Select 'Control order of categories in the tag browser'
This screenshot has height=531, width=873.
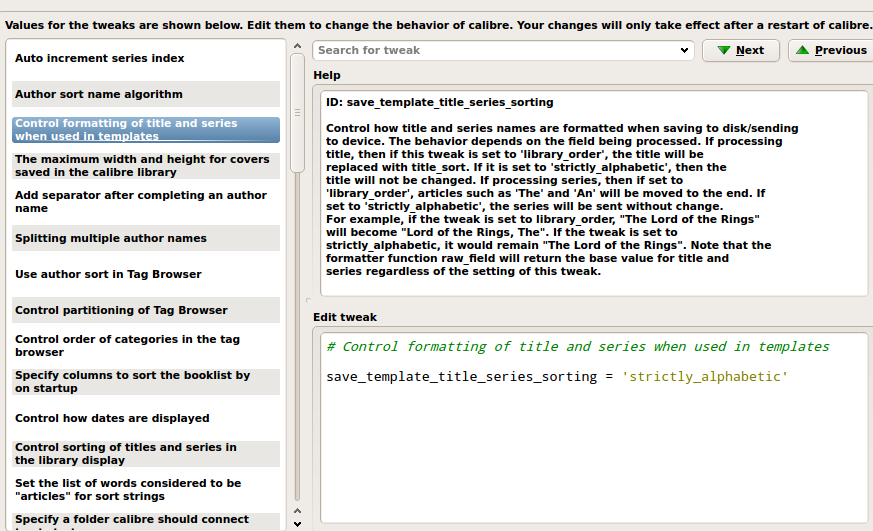click(146, 346)
